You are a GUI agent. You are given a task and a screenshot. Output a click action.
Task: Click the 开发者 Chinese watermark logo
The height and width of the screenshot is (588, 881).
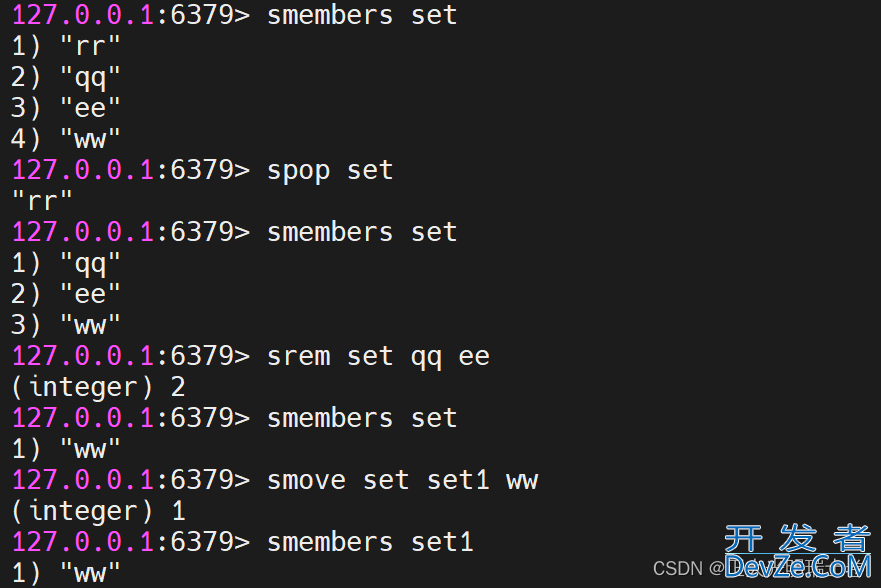pos(798,538)
